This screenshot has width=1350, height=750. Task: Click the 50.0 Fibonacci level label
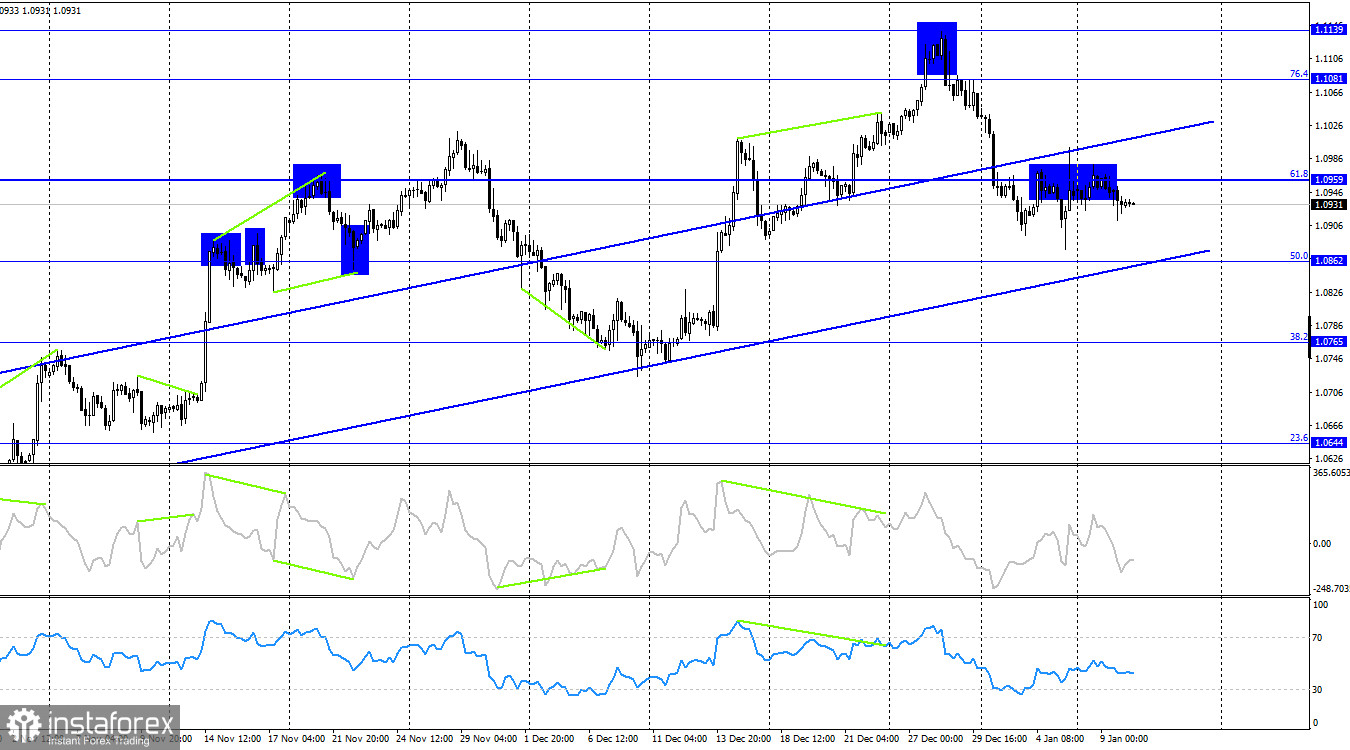click(1299, 256)
